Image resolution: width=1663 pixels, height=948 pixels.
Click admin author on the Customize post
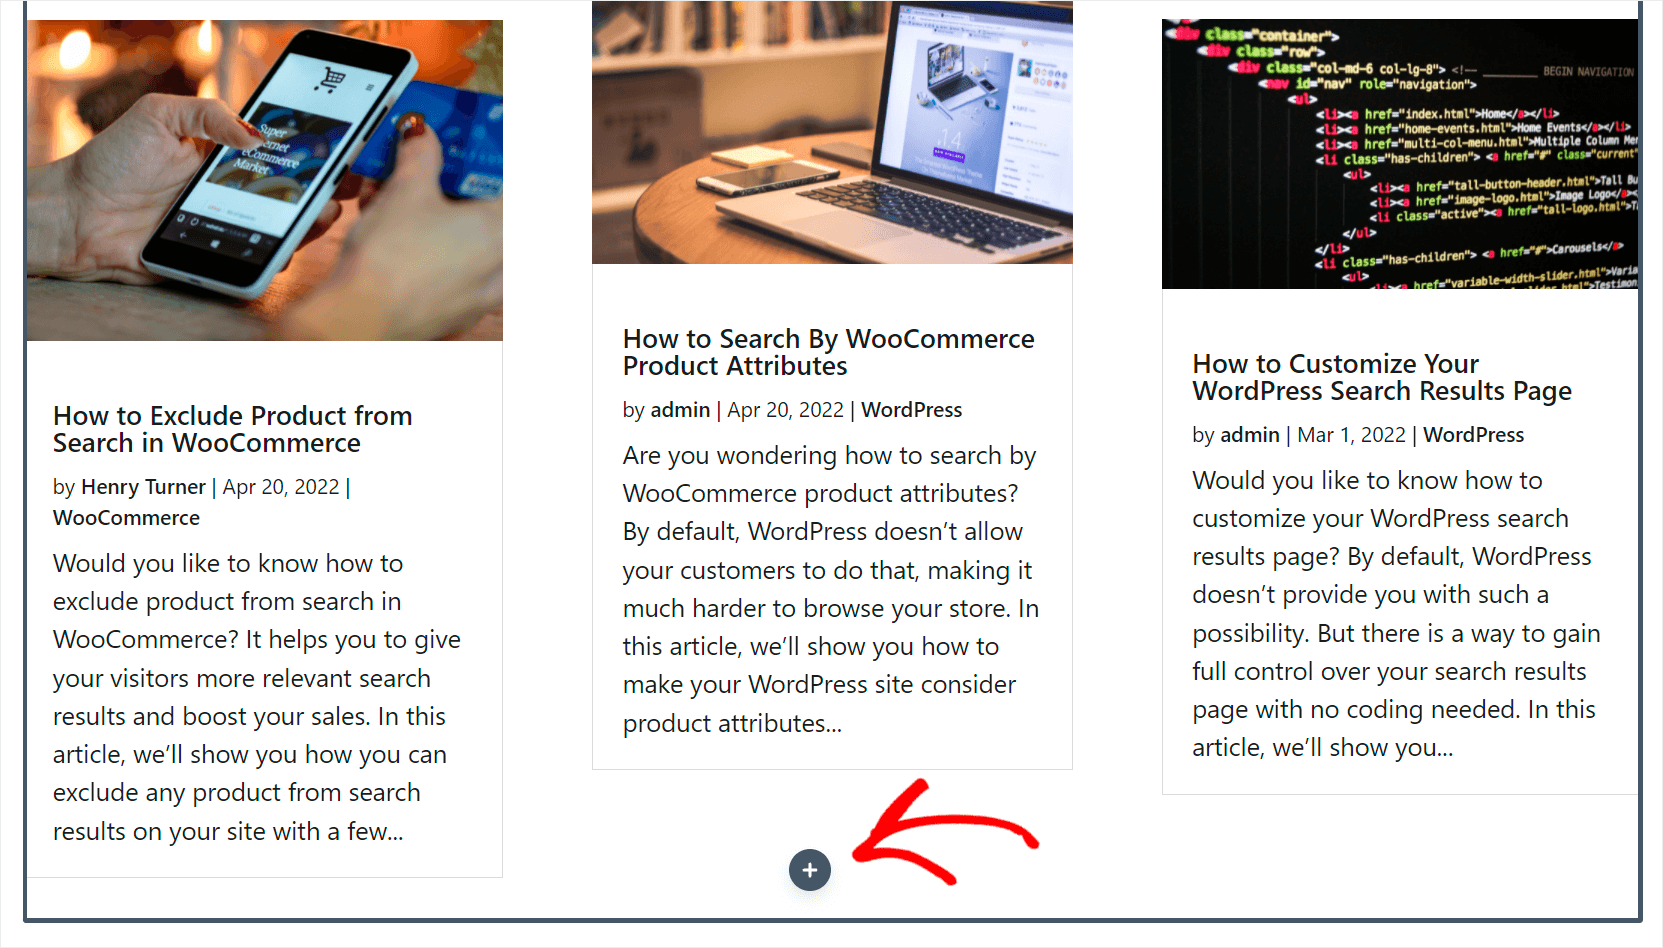click(1250, 435)
